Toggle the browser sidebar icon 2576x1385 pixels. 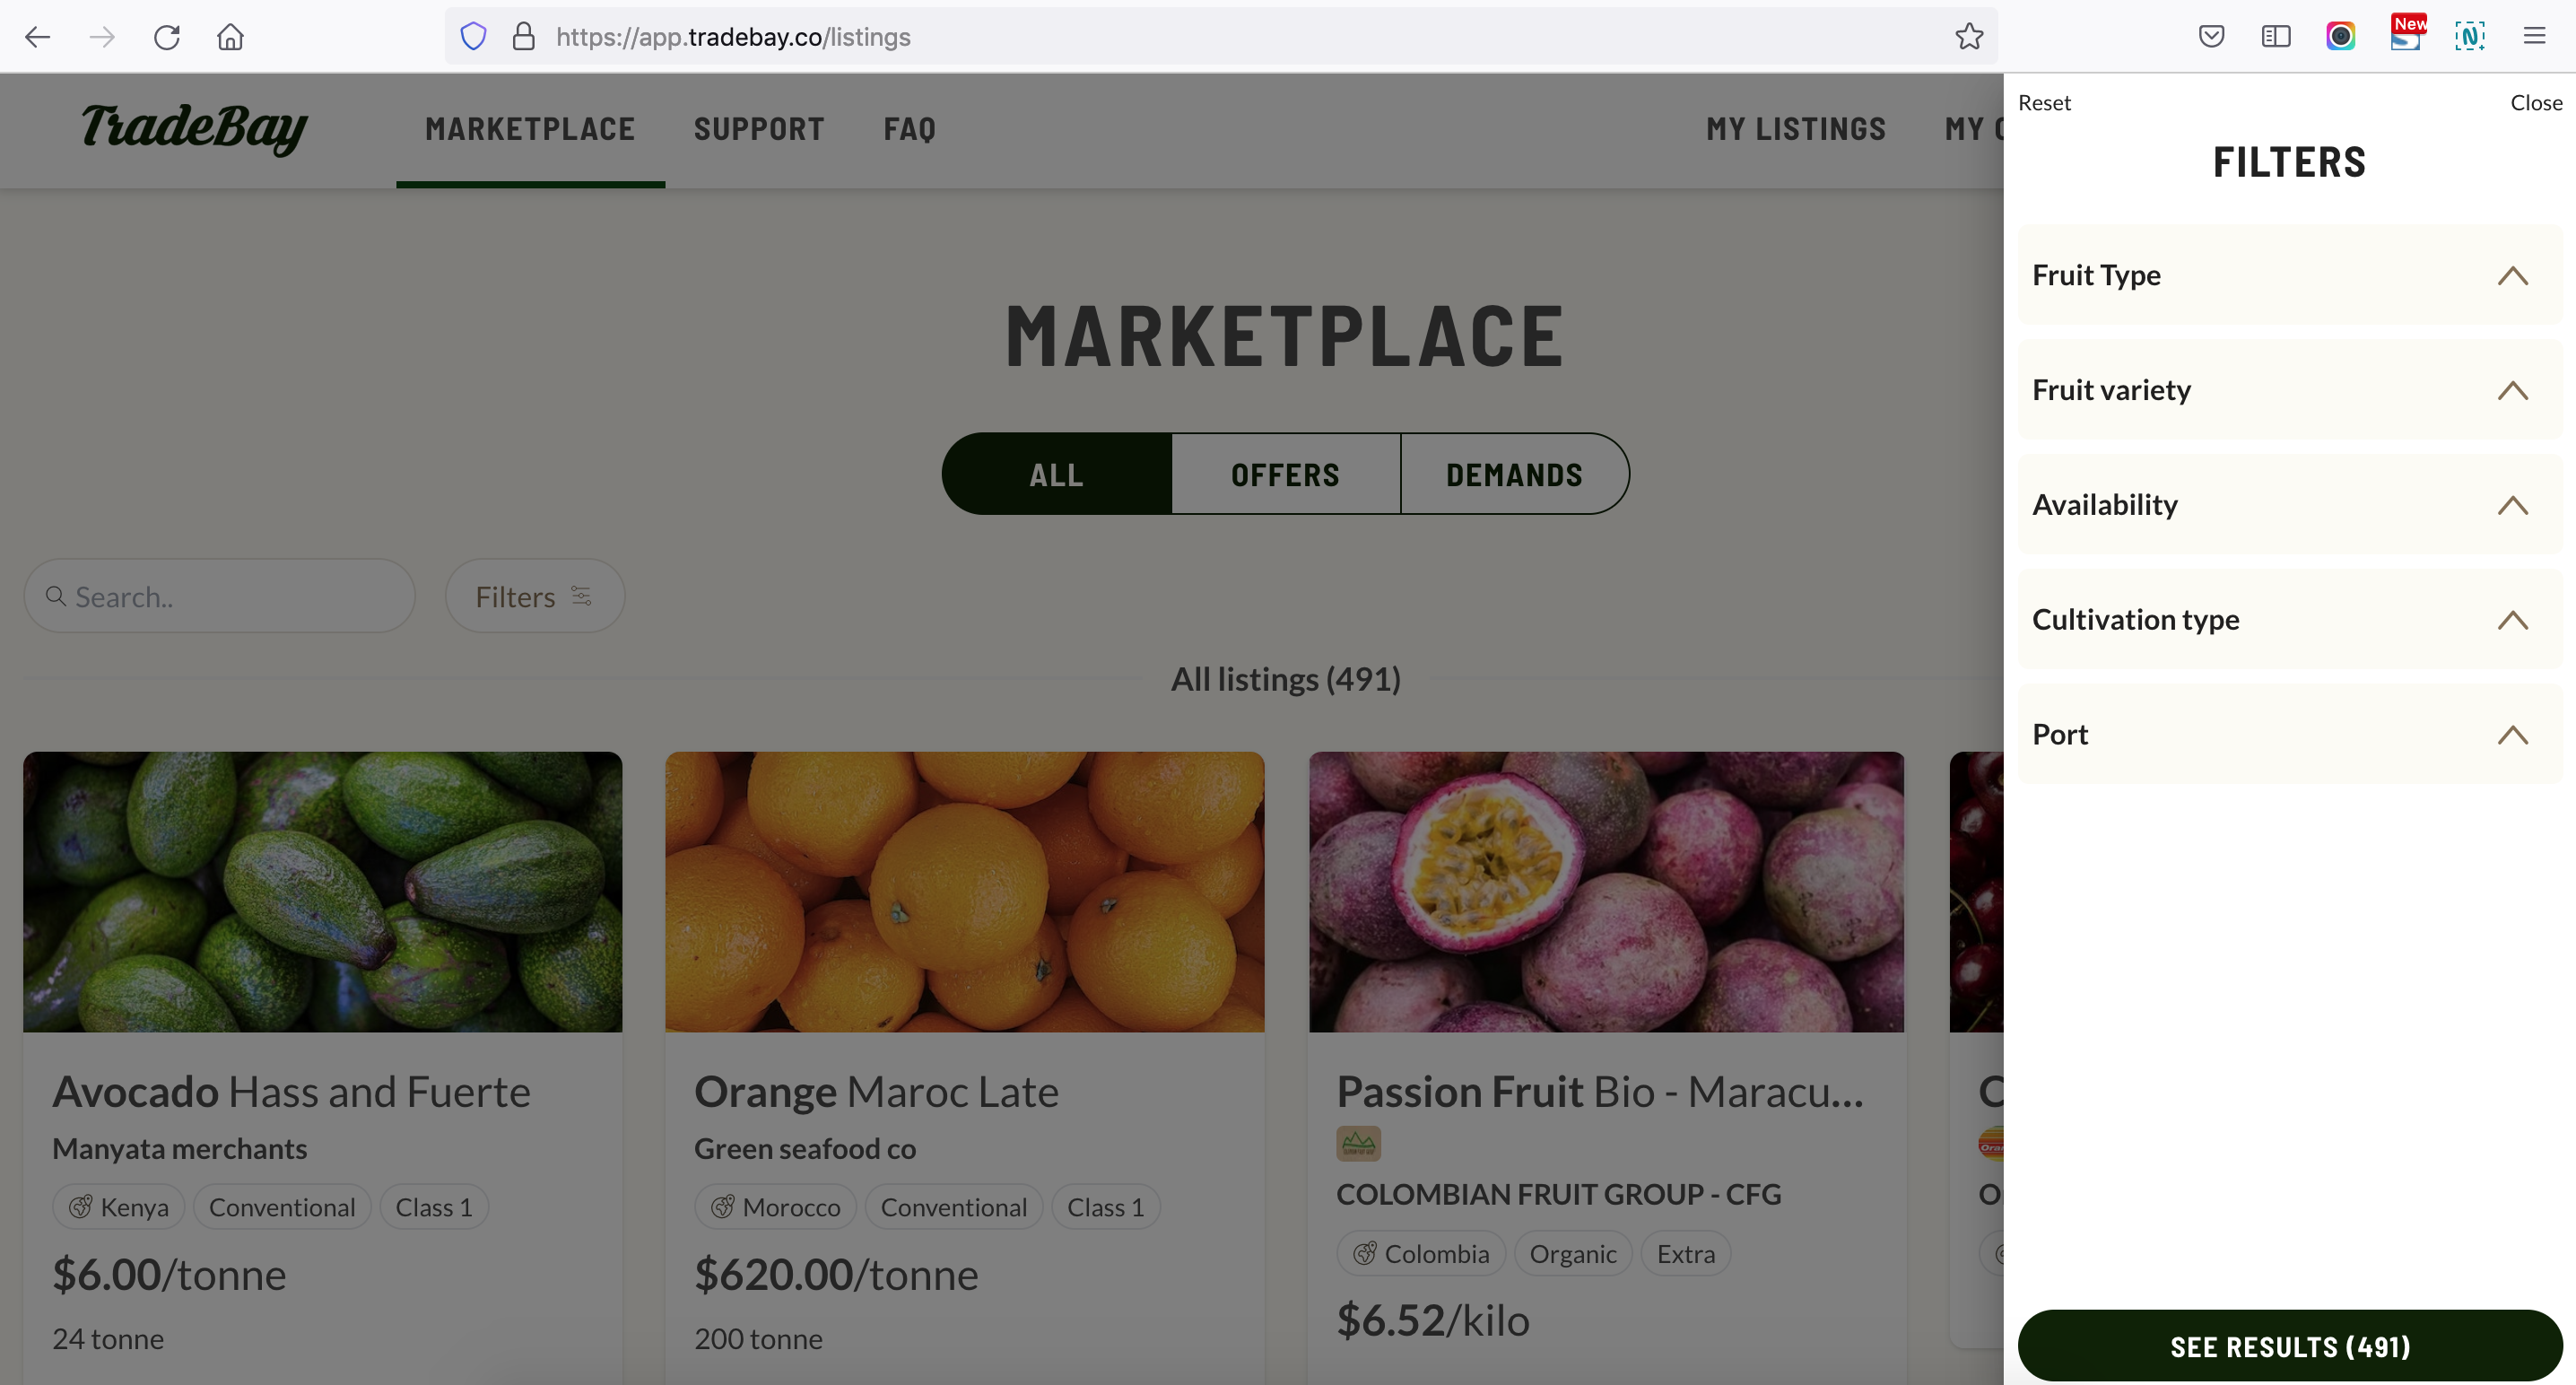2275,37
